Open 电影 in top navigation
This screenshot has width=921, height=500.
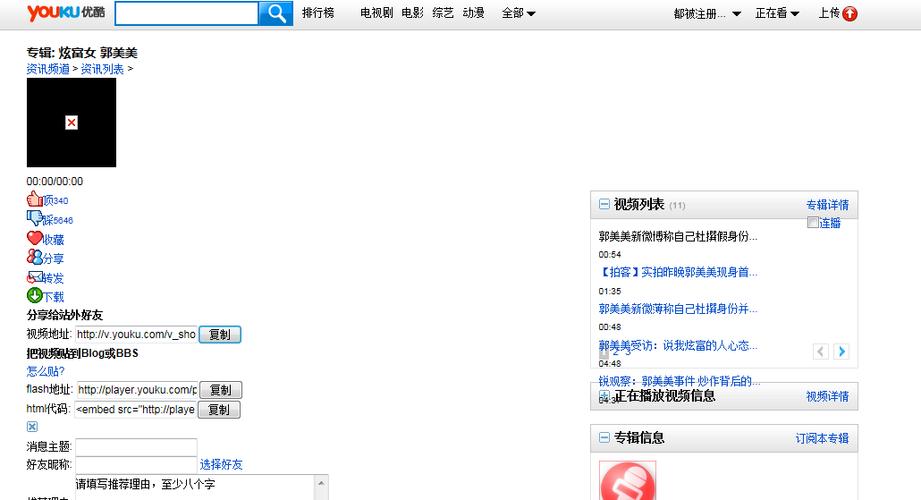[412, 13]
